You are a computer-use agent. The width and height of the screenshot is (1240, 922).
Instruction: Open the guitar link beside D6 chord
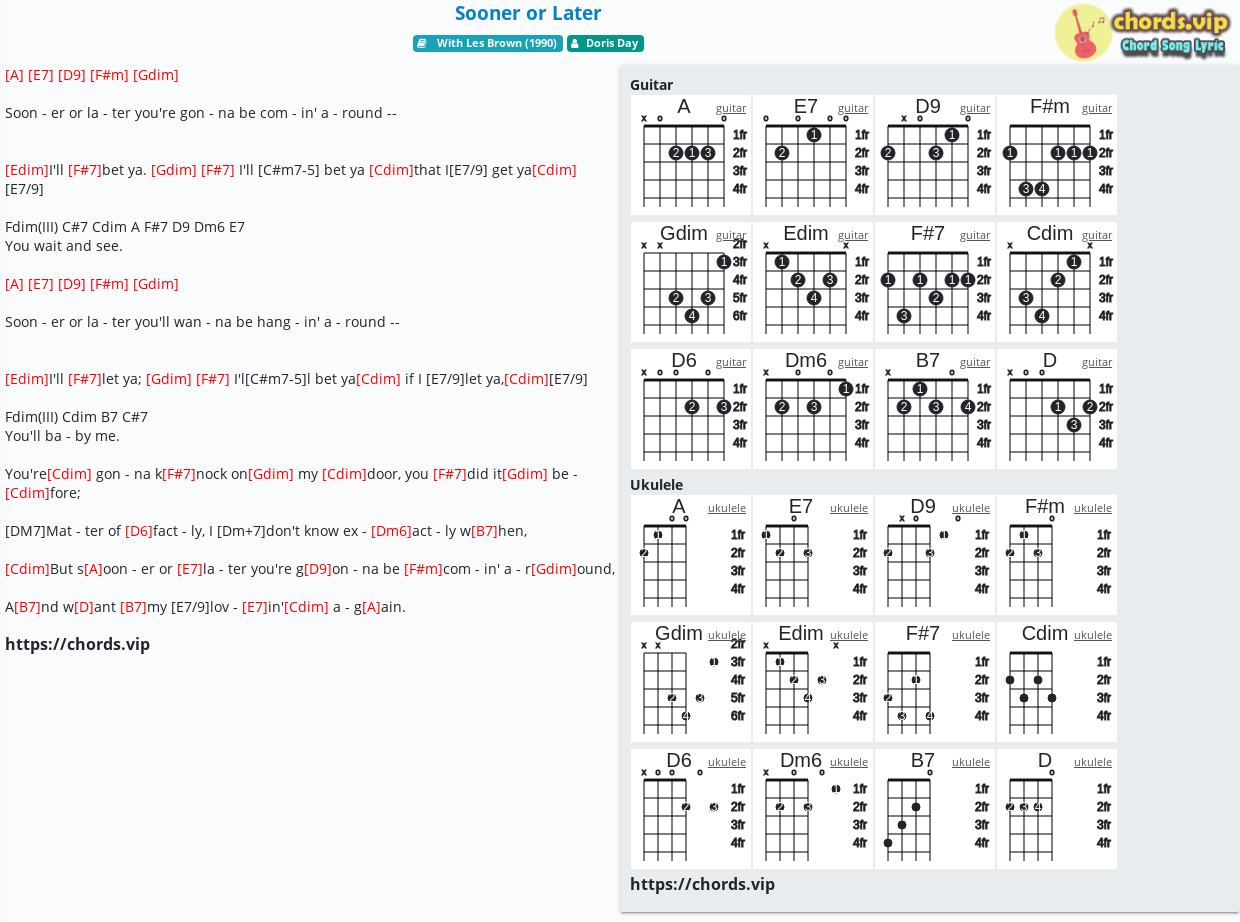[x=731, y=362]
